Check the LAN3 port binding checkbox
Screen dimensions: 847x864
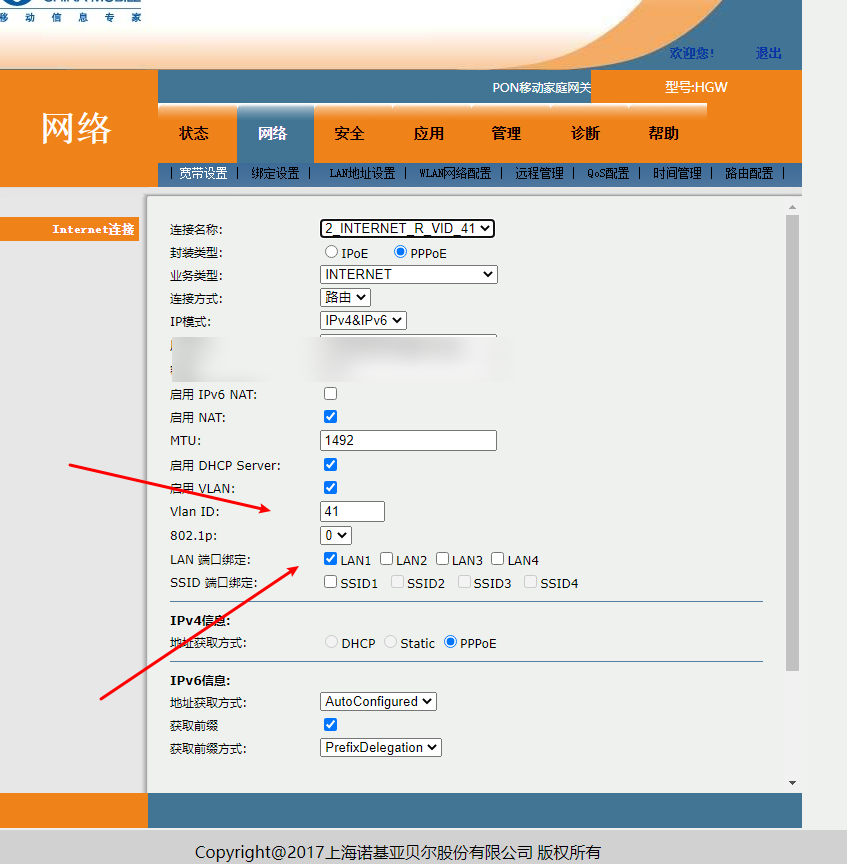[442, 559]
